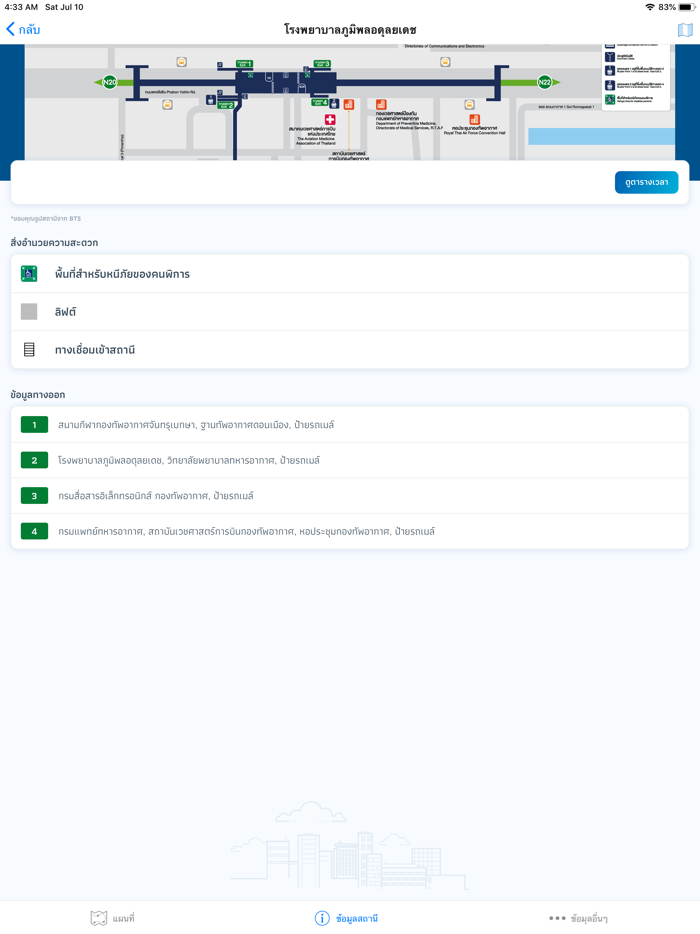The width and height of the screenshot is (700, 934).
Task: Tap the Exit 1 sign on station map
Action: tap(244, 64)
